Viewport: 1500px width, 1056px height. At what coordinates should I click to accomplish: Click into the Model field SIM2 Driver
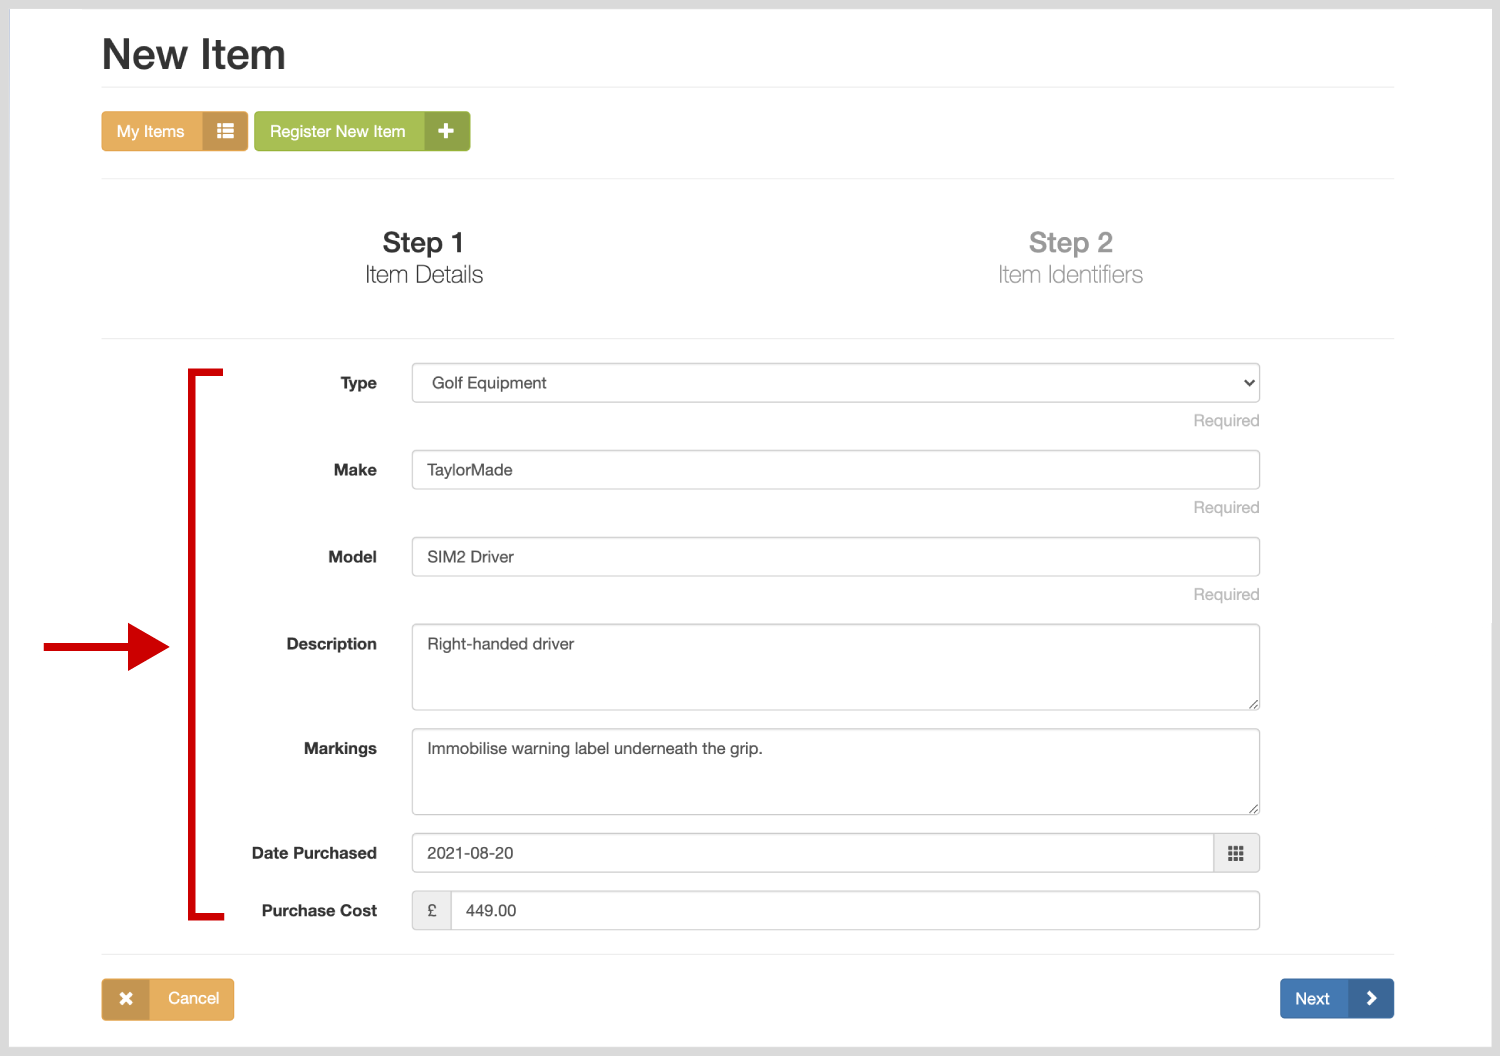pos(835,557)
